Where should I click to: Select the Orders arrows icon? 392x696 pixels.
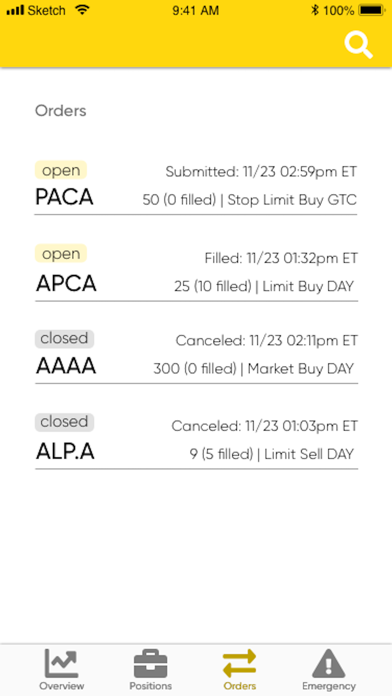click(x=240, y=663)
